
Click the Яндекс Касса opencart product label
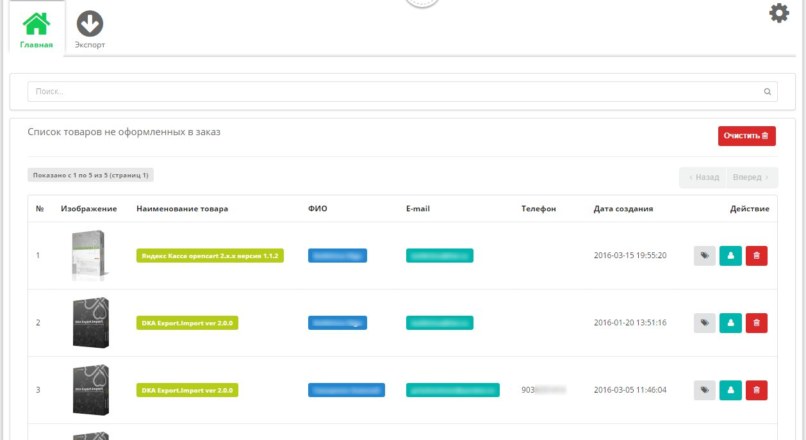[210, 255]
